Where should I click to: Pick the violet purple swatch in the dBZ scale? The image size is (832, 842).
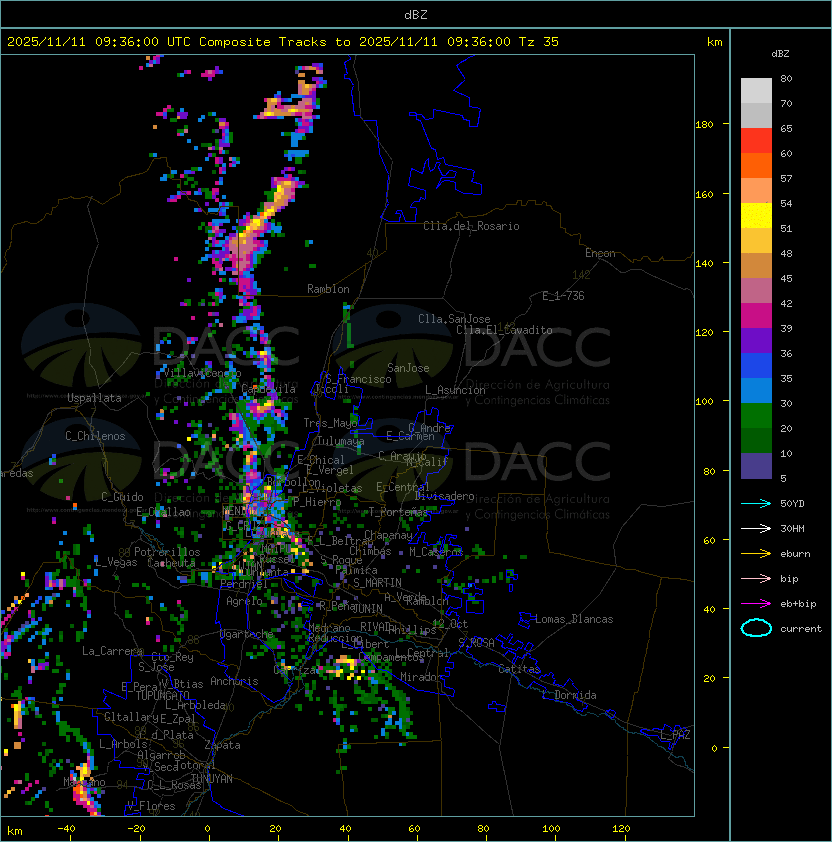(x=756, y=341)
